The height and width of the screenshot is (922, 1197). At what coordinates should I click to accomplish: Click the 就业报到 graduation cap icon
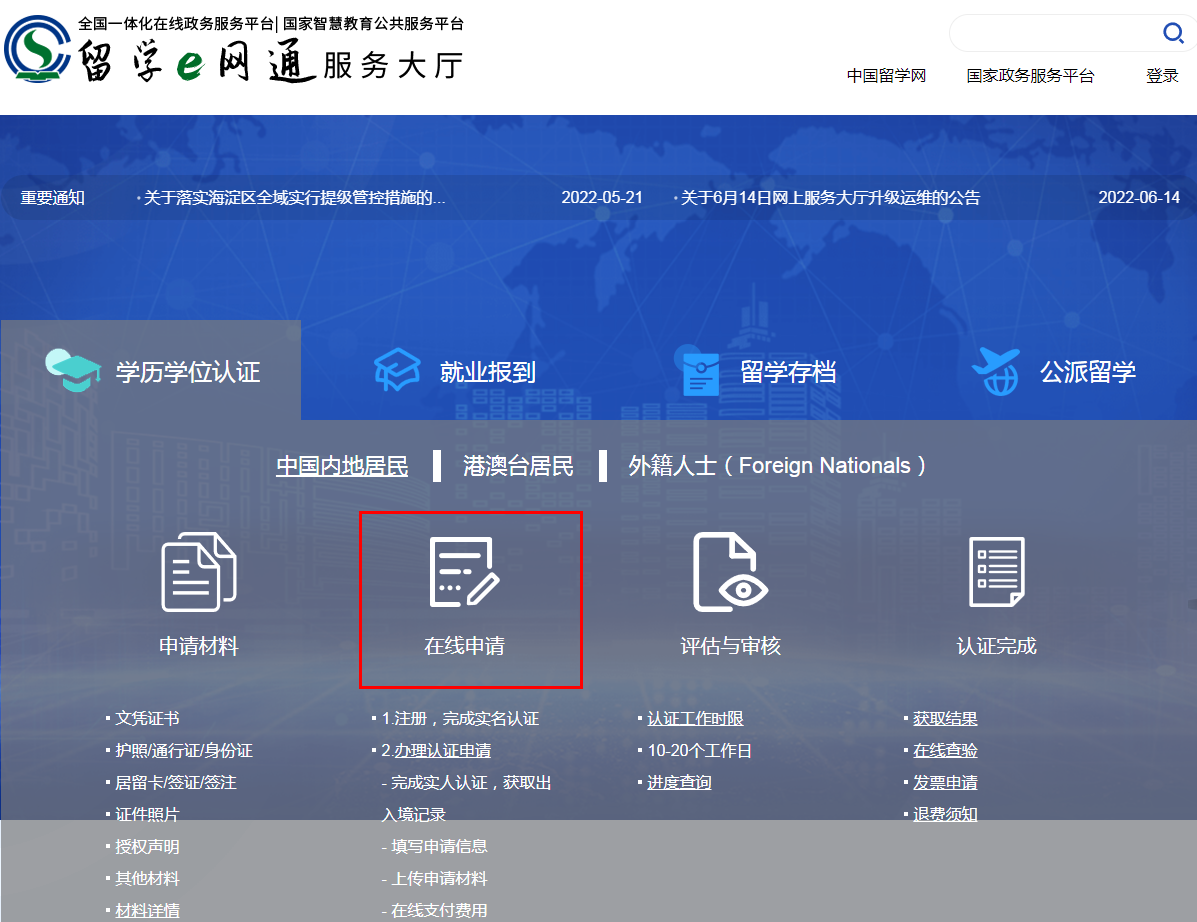coord(397,371)
